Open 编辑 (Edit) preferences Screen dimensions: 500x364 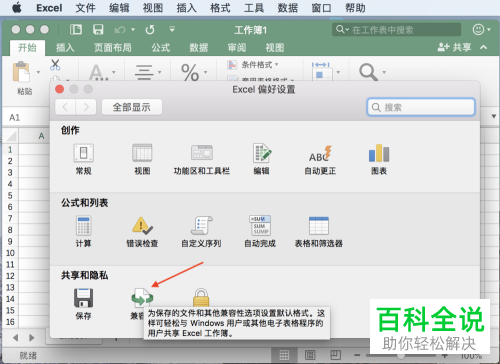pyautogui.click(x=261, y=159)
